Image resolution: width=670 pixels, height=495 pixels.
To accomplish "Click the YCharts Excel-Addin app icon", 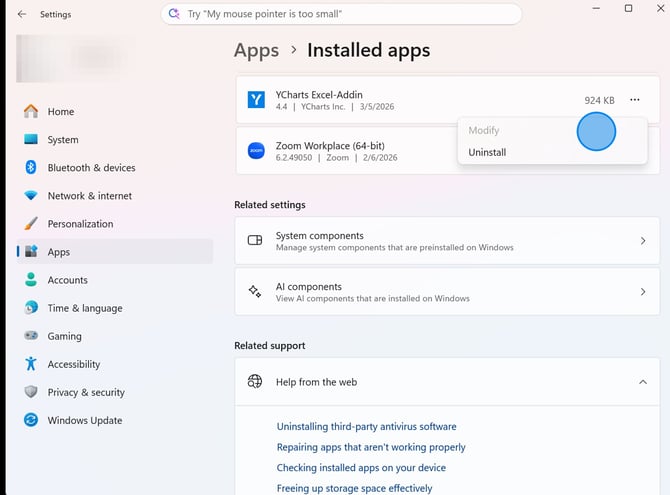I will coord(256,100).
